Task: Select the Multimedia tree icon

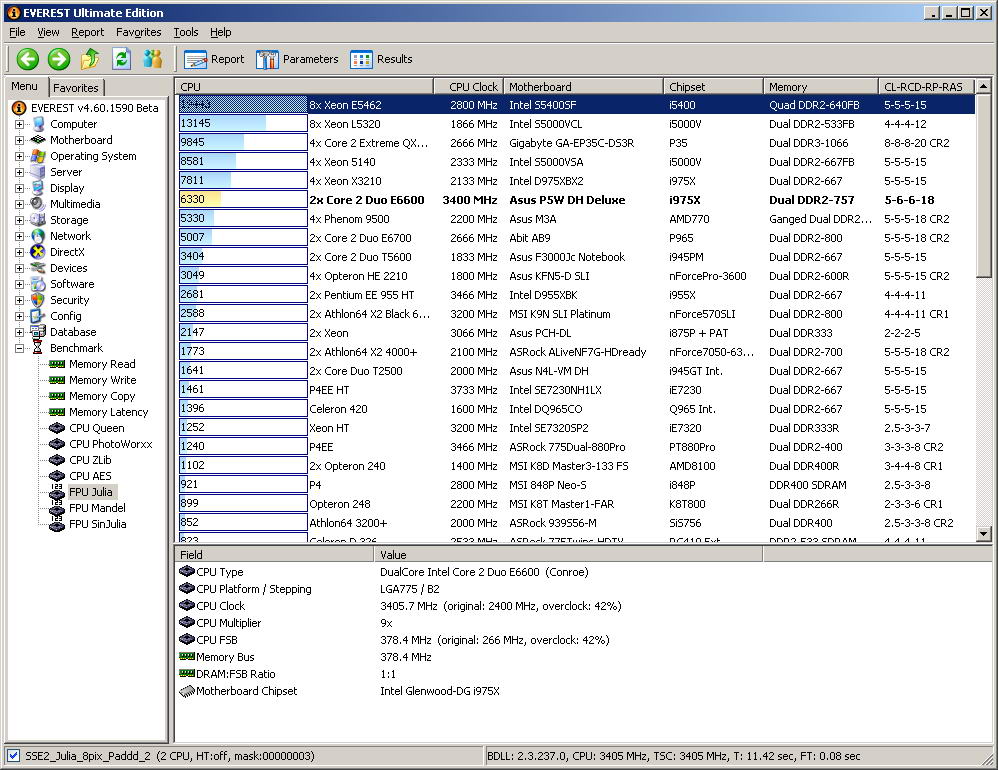Action: pyautogui.click(x=38, y=204)
